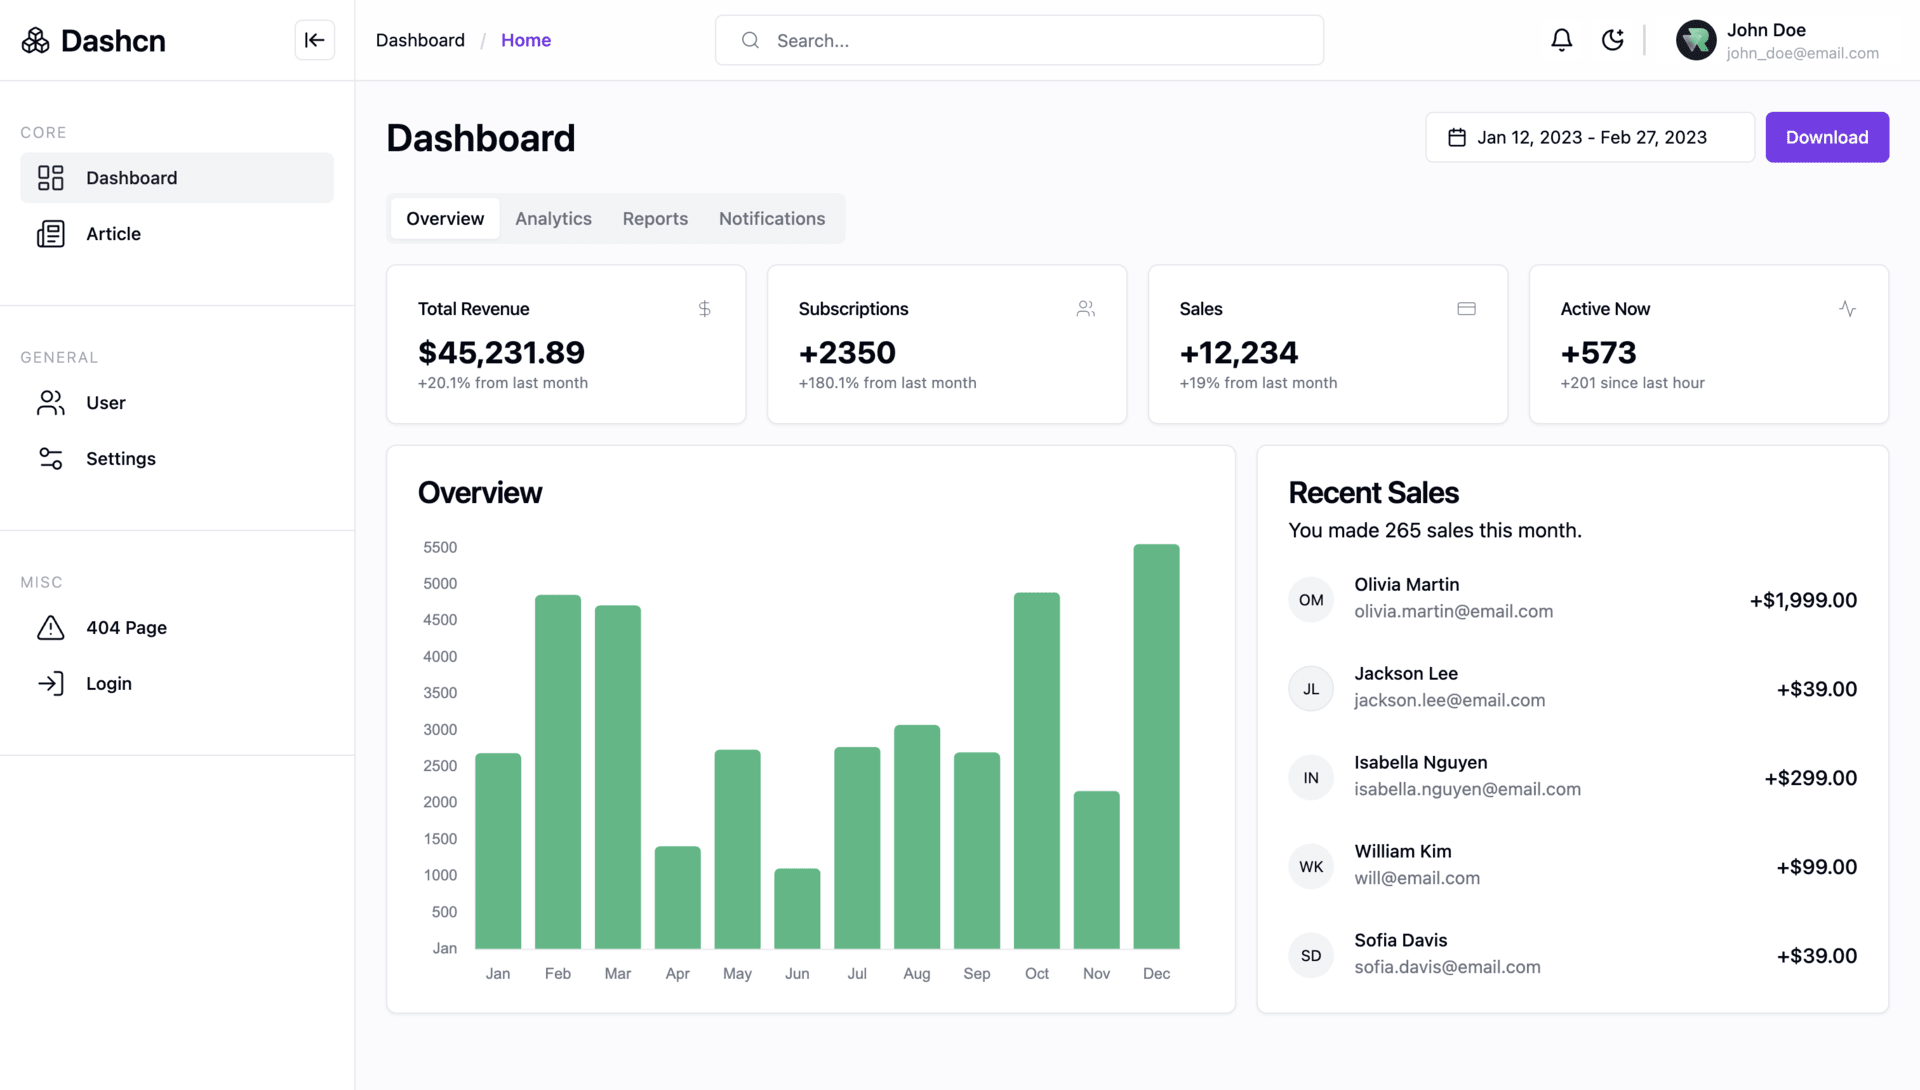This screenshot has width=1920, height=1090.
Task: Select the Notifications tab
Action: point(771,219)
